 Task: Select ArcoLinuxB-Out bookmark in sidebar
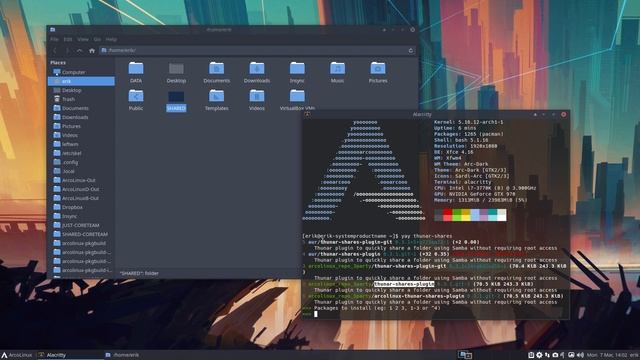[81, 198]
